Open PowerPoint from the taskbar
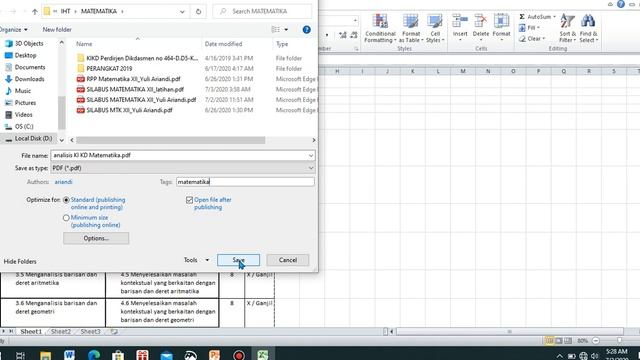Viewport: 640px width, 360px height. [x=214, y=355]
